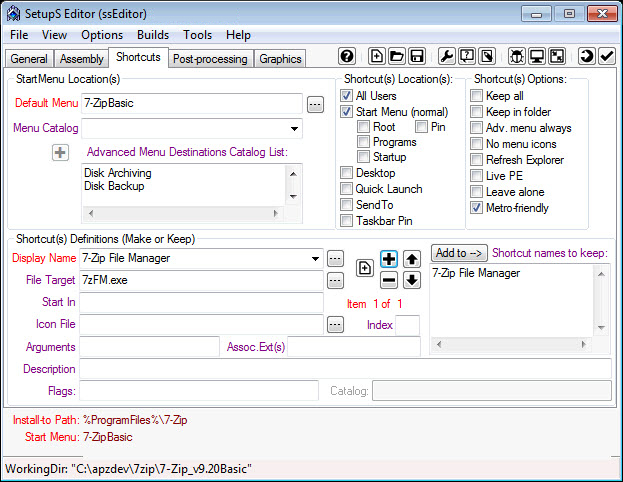Screen dimensions: 623x482
Task: Click the wrench tools toolbar icon
Action: click(447, 56)
